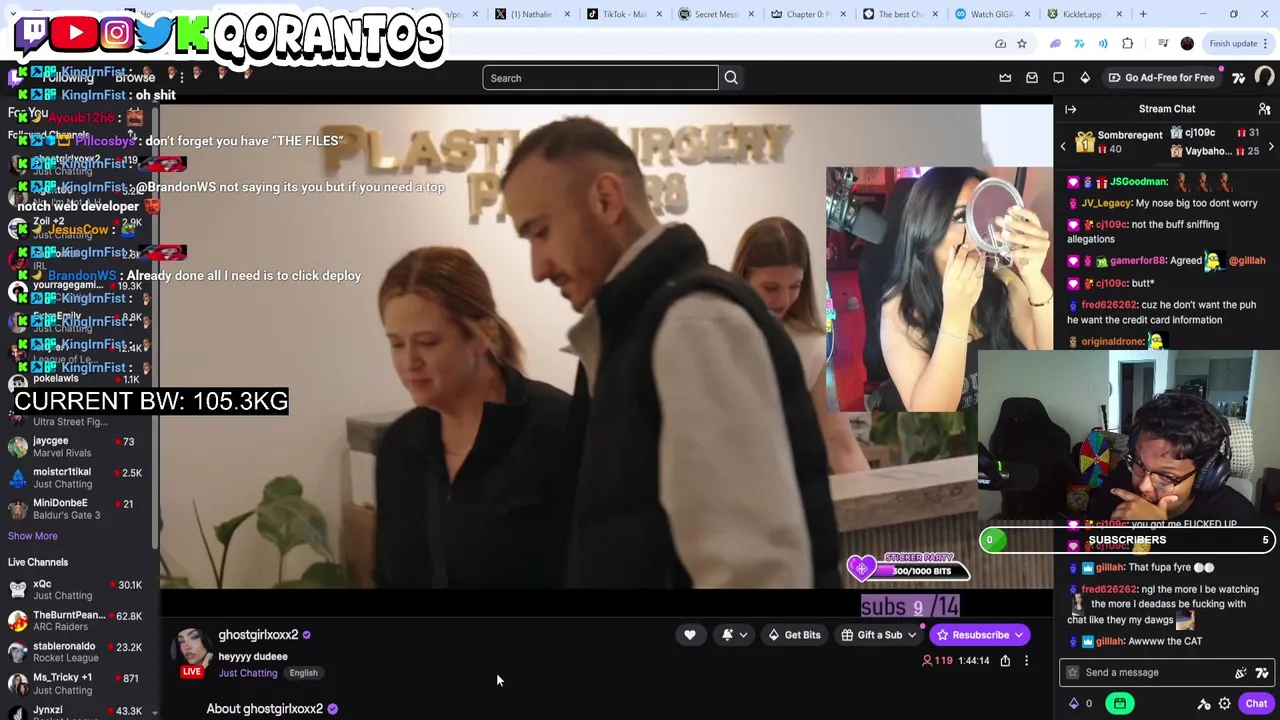Screen dimensions: 1280x720
Task: Open stream more options three dots
Action: click(1026, 661)
